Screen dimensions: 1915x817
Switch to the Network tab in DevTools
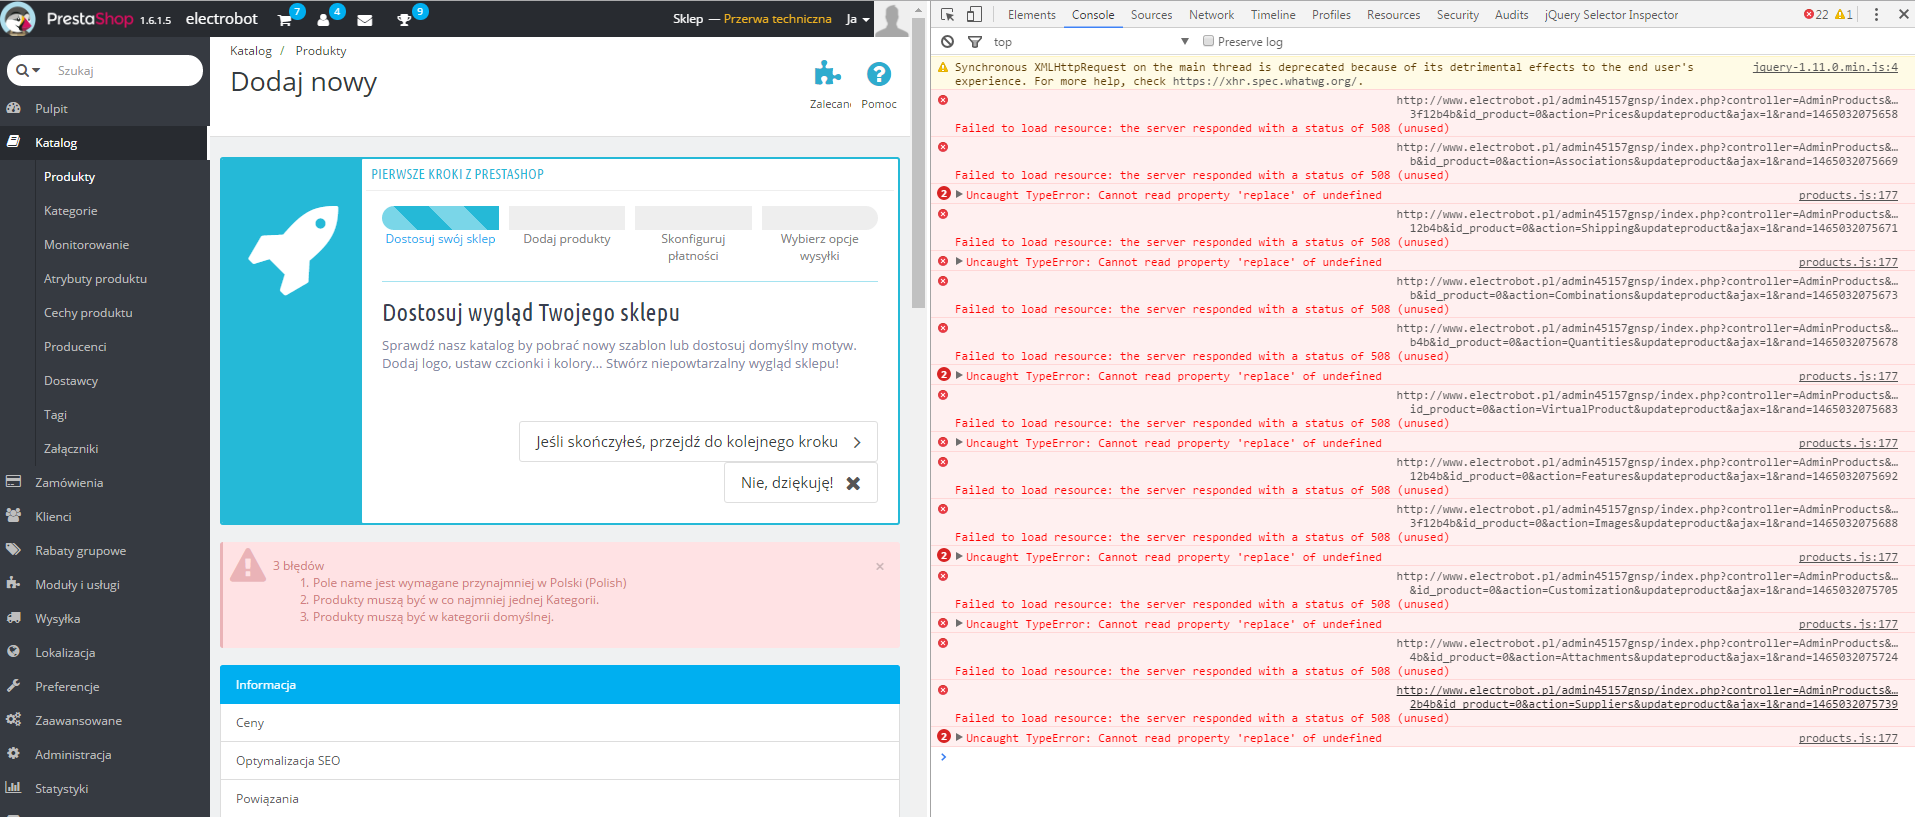click(x=1211, y=15)
